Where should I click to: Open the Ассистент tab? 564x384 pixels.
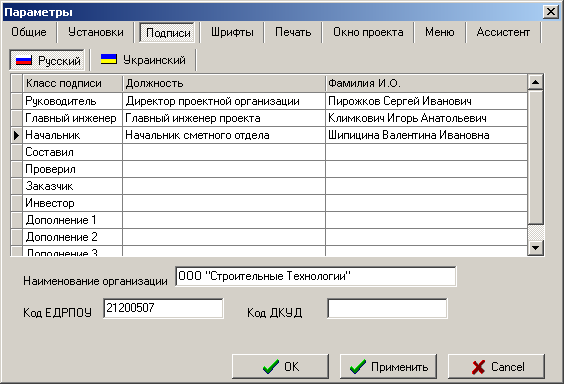pyautogui.click(x=503, y=32)
